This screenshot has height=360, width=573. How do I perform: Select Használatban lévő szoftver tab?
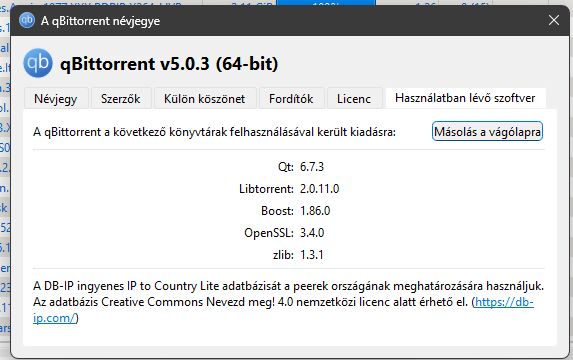coord(465,98)
